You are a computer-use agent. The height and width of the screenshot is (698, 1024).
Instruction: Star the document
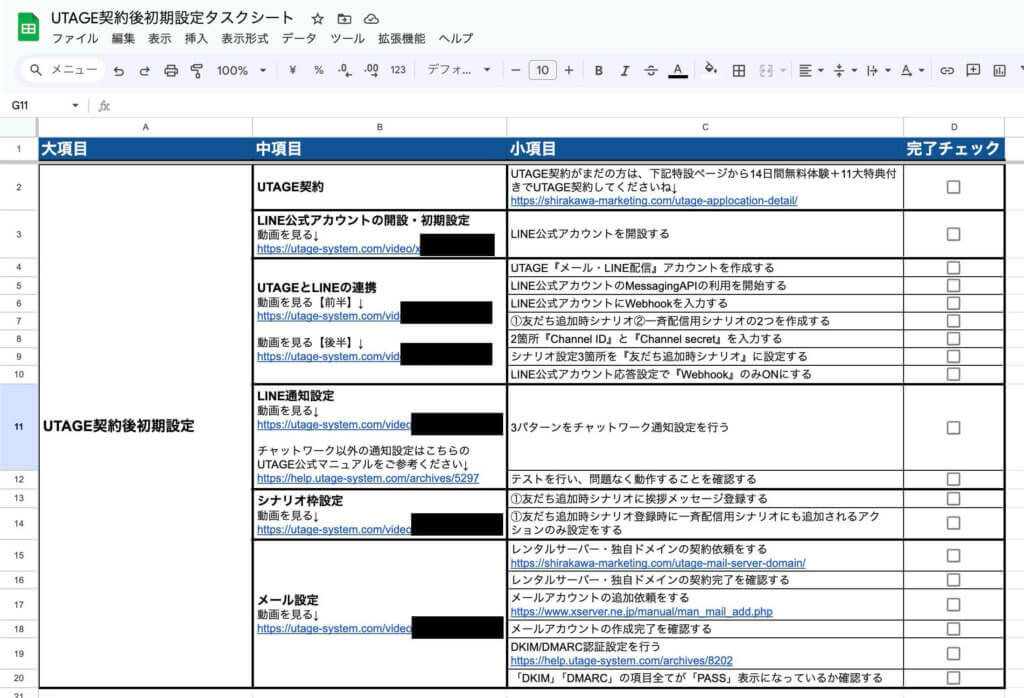tap(317, 19)
